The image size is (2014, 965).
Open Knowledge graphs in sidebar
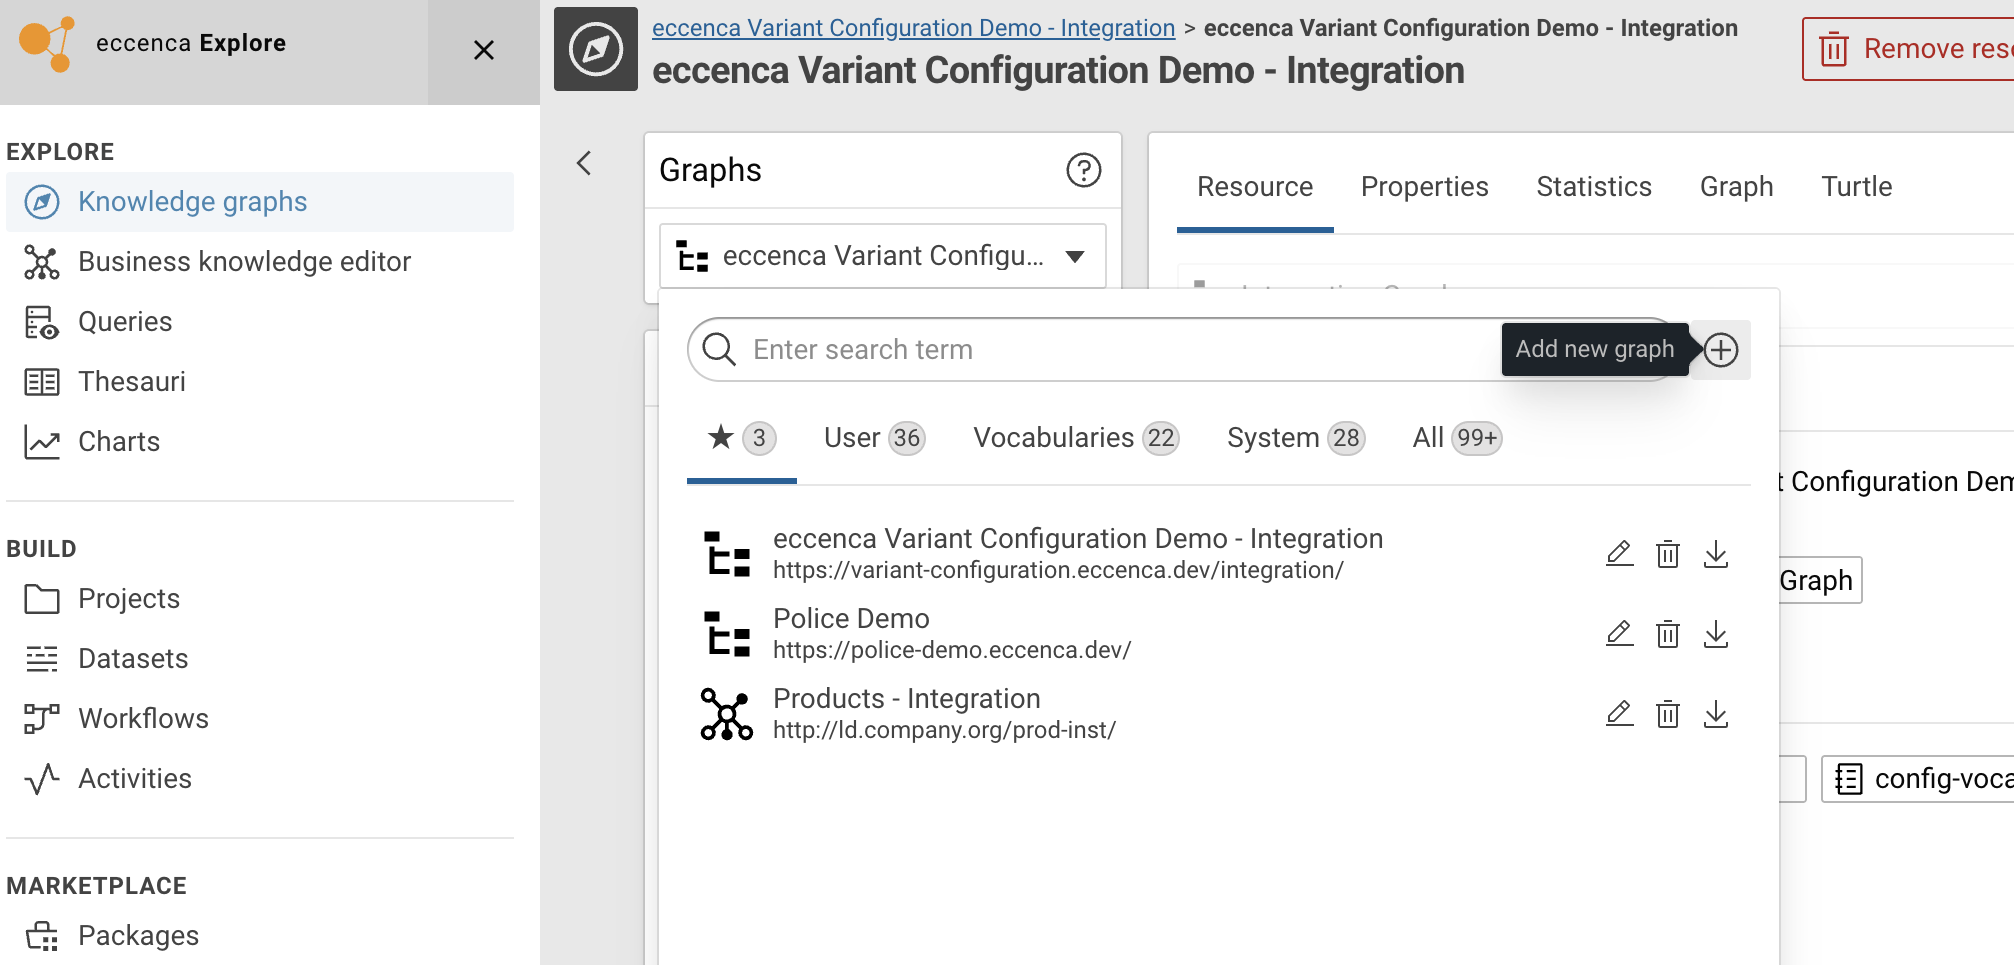click(x=260, y=202)
